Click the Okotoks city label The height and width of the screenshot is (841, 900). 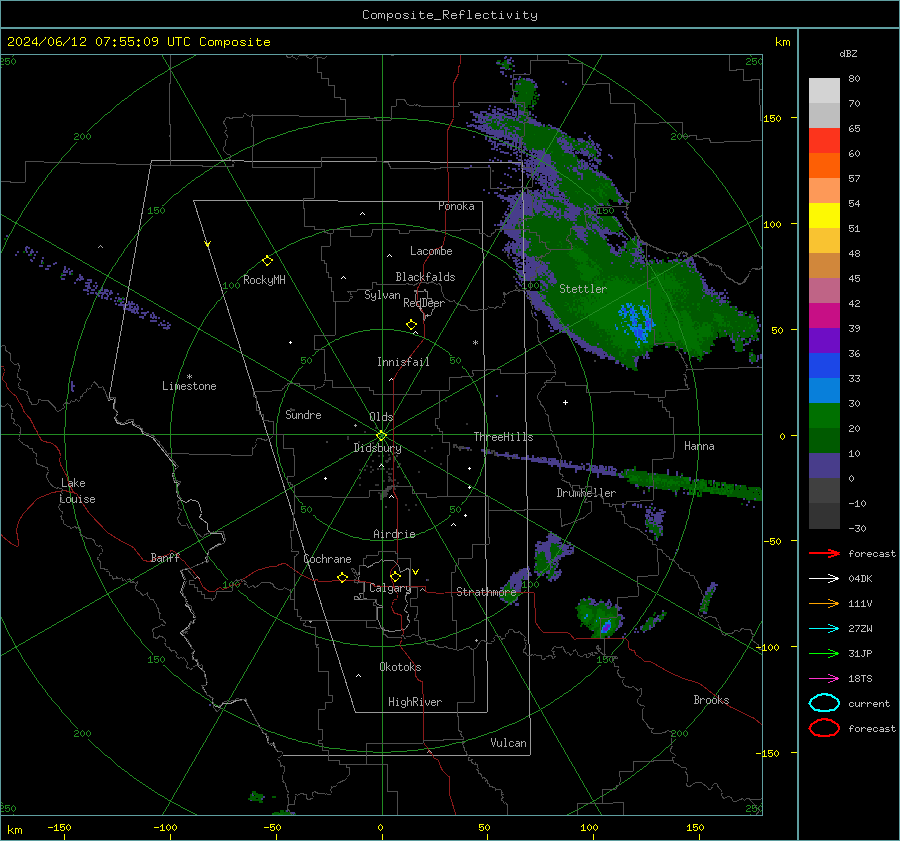click(400, 667)
